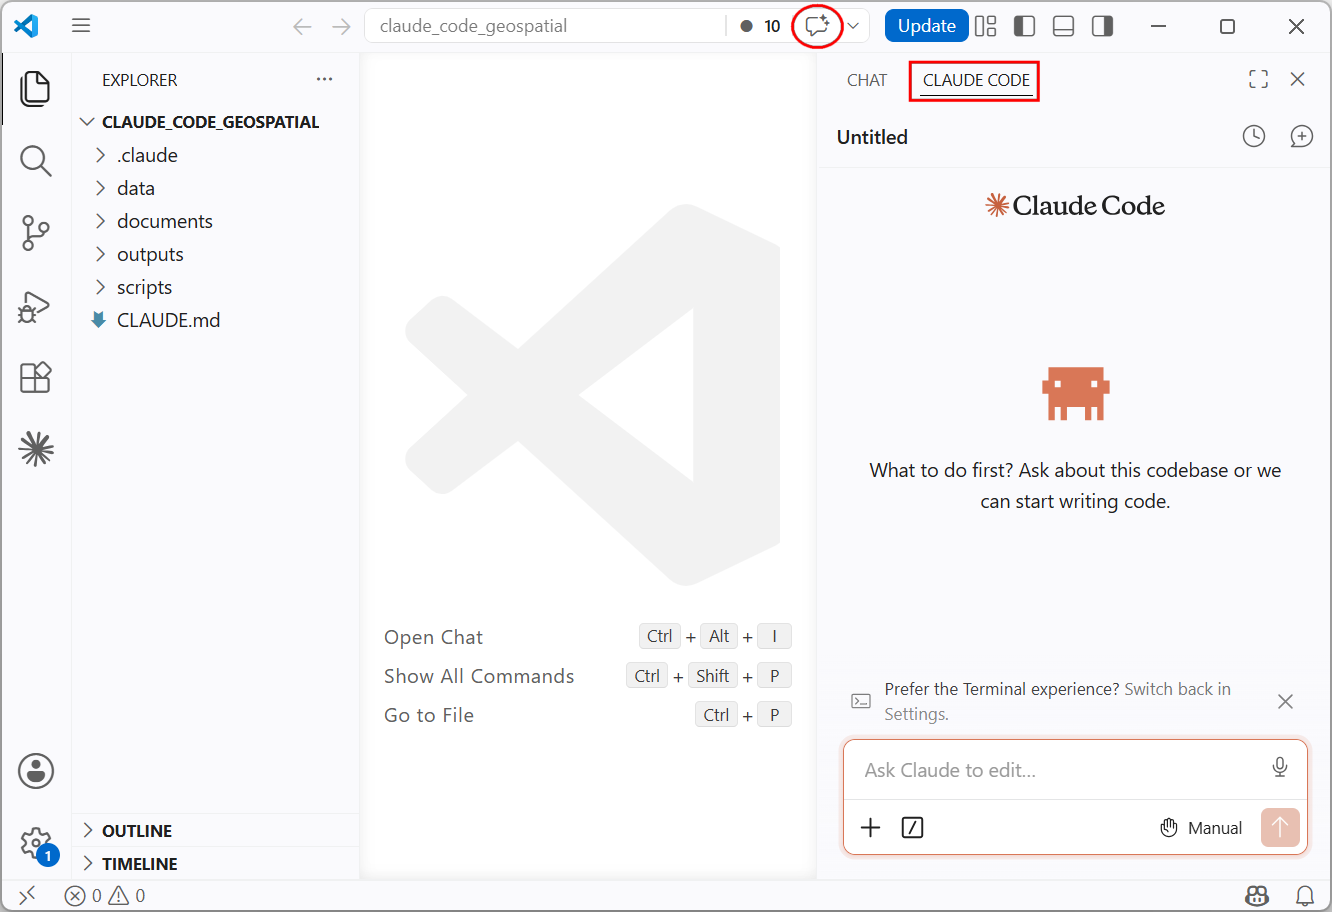Open the Explorer view in activity bar
Viewport: 1332px width, 912px height.
click(x=35, y=88)
